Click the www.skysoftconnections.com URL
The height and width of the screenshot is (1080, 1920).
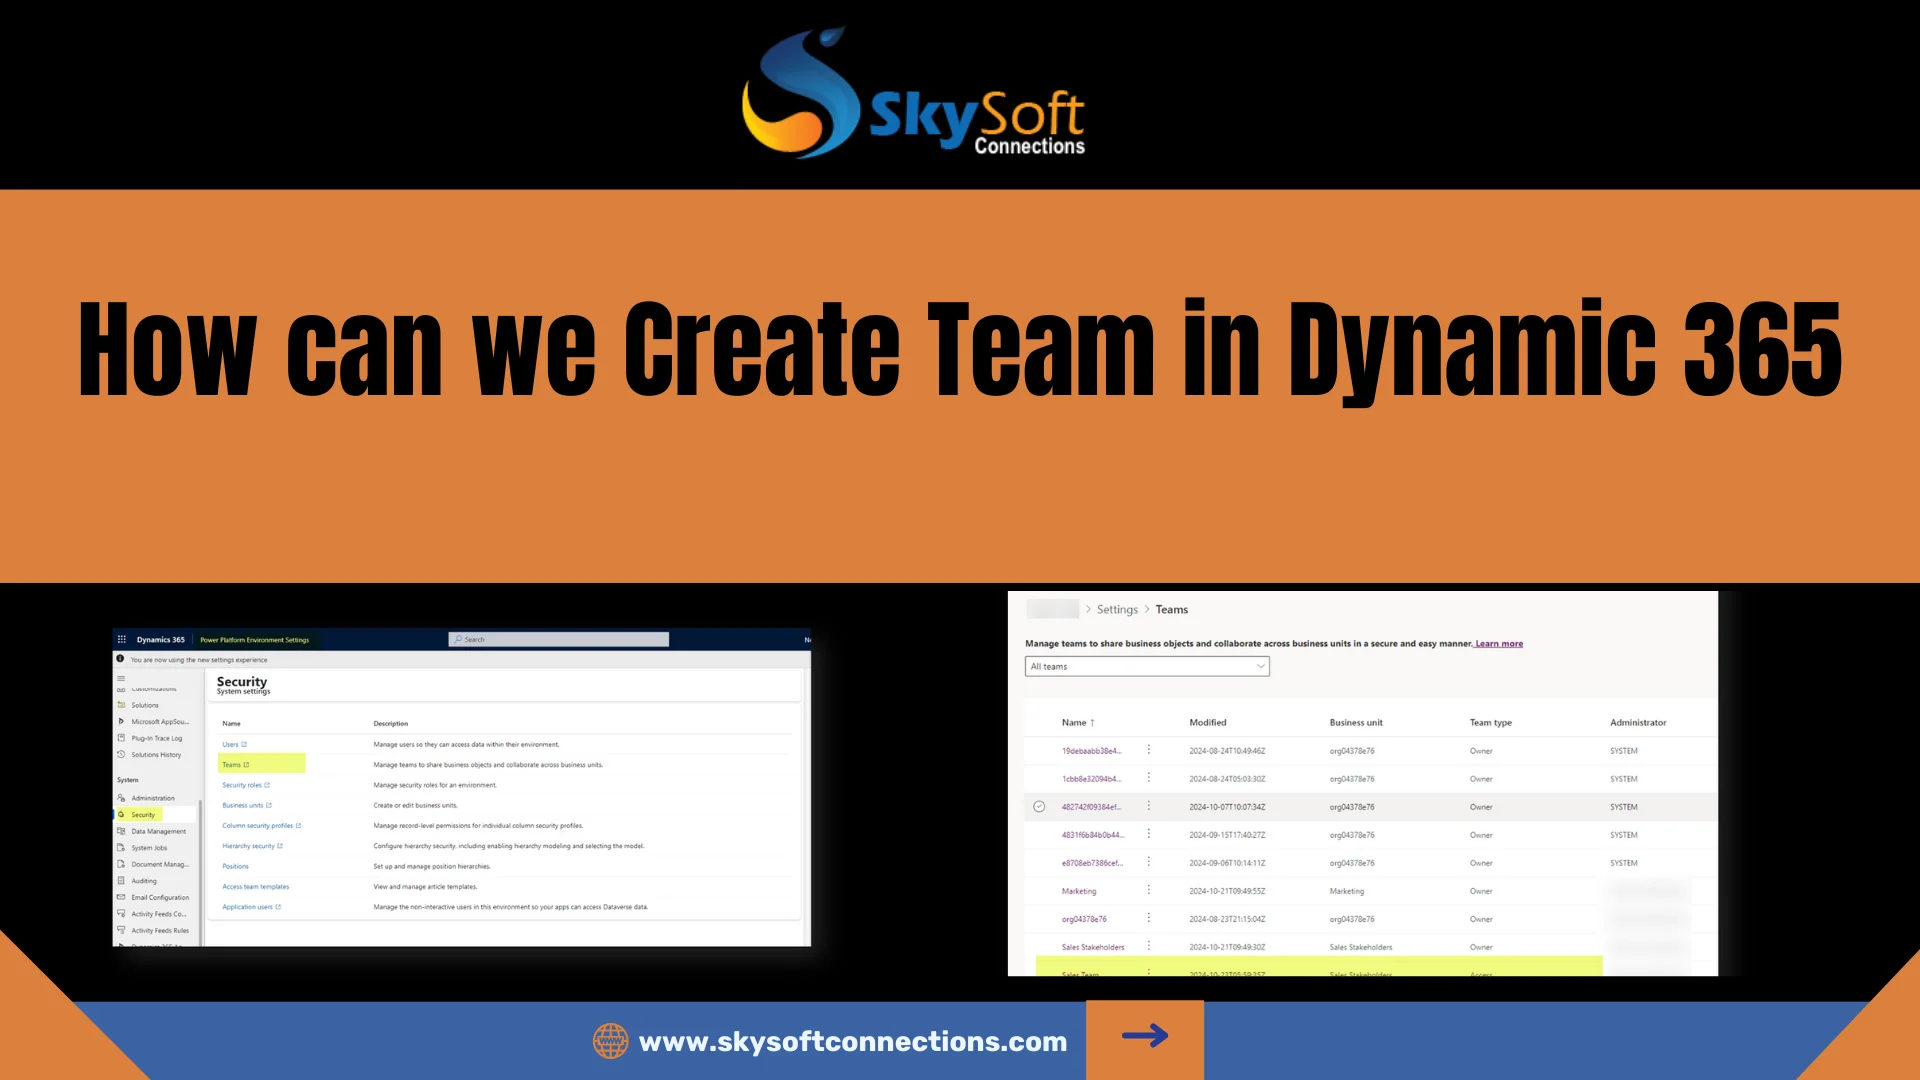coord(853,1041)
